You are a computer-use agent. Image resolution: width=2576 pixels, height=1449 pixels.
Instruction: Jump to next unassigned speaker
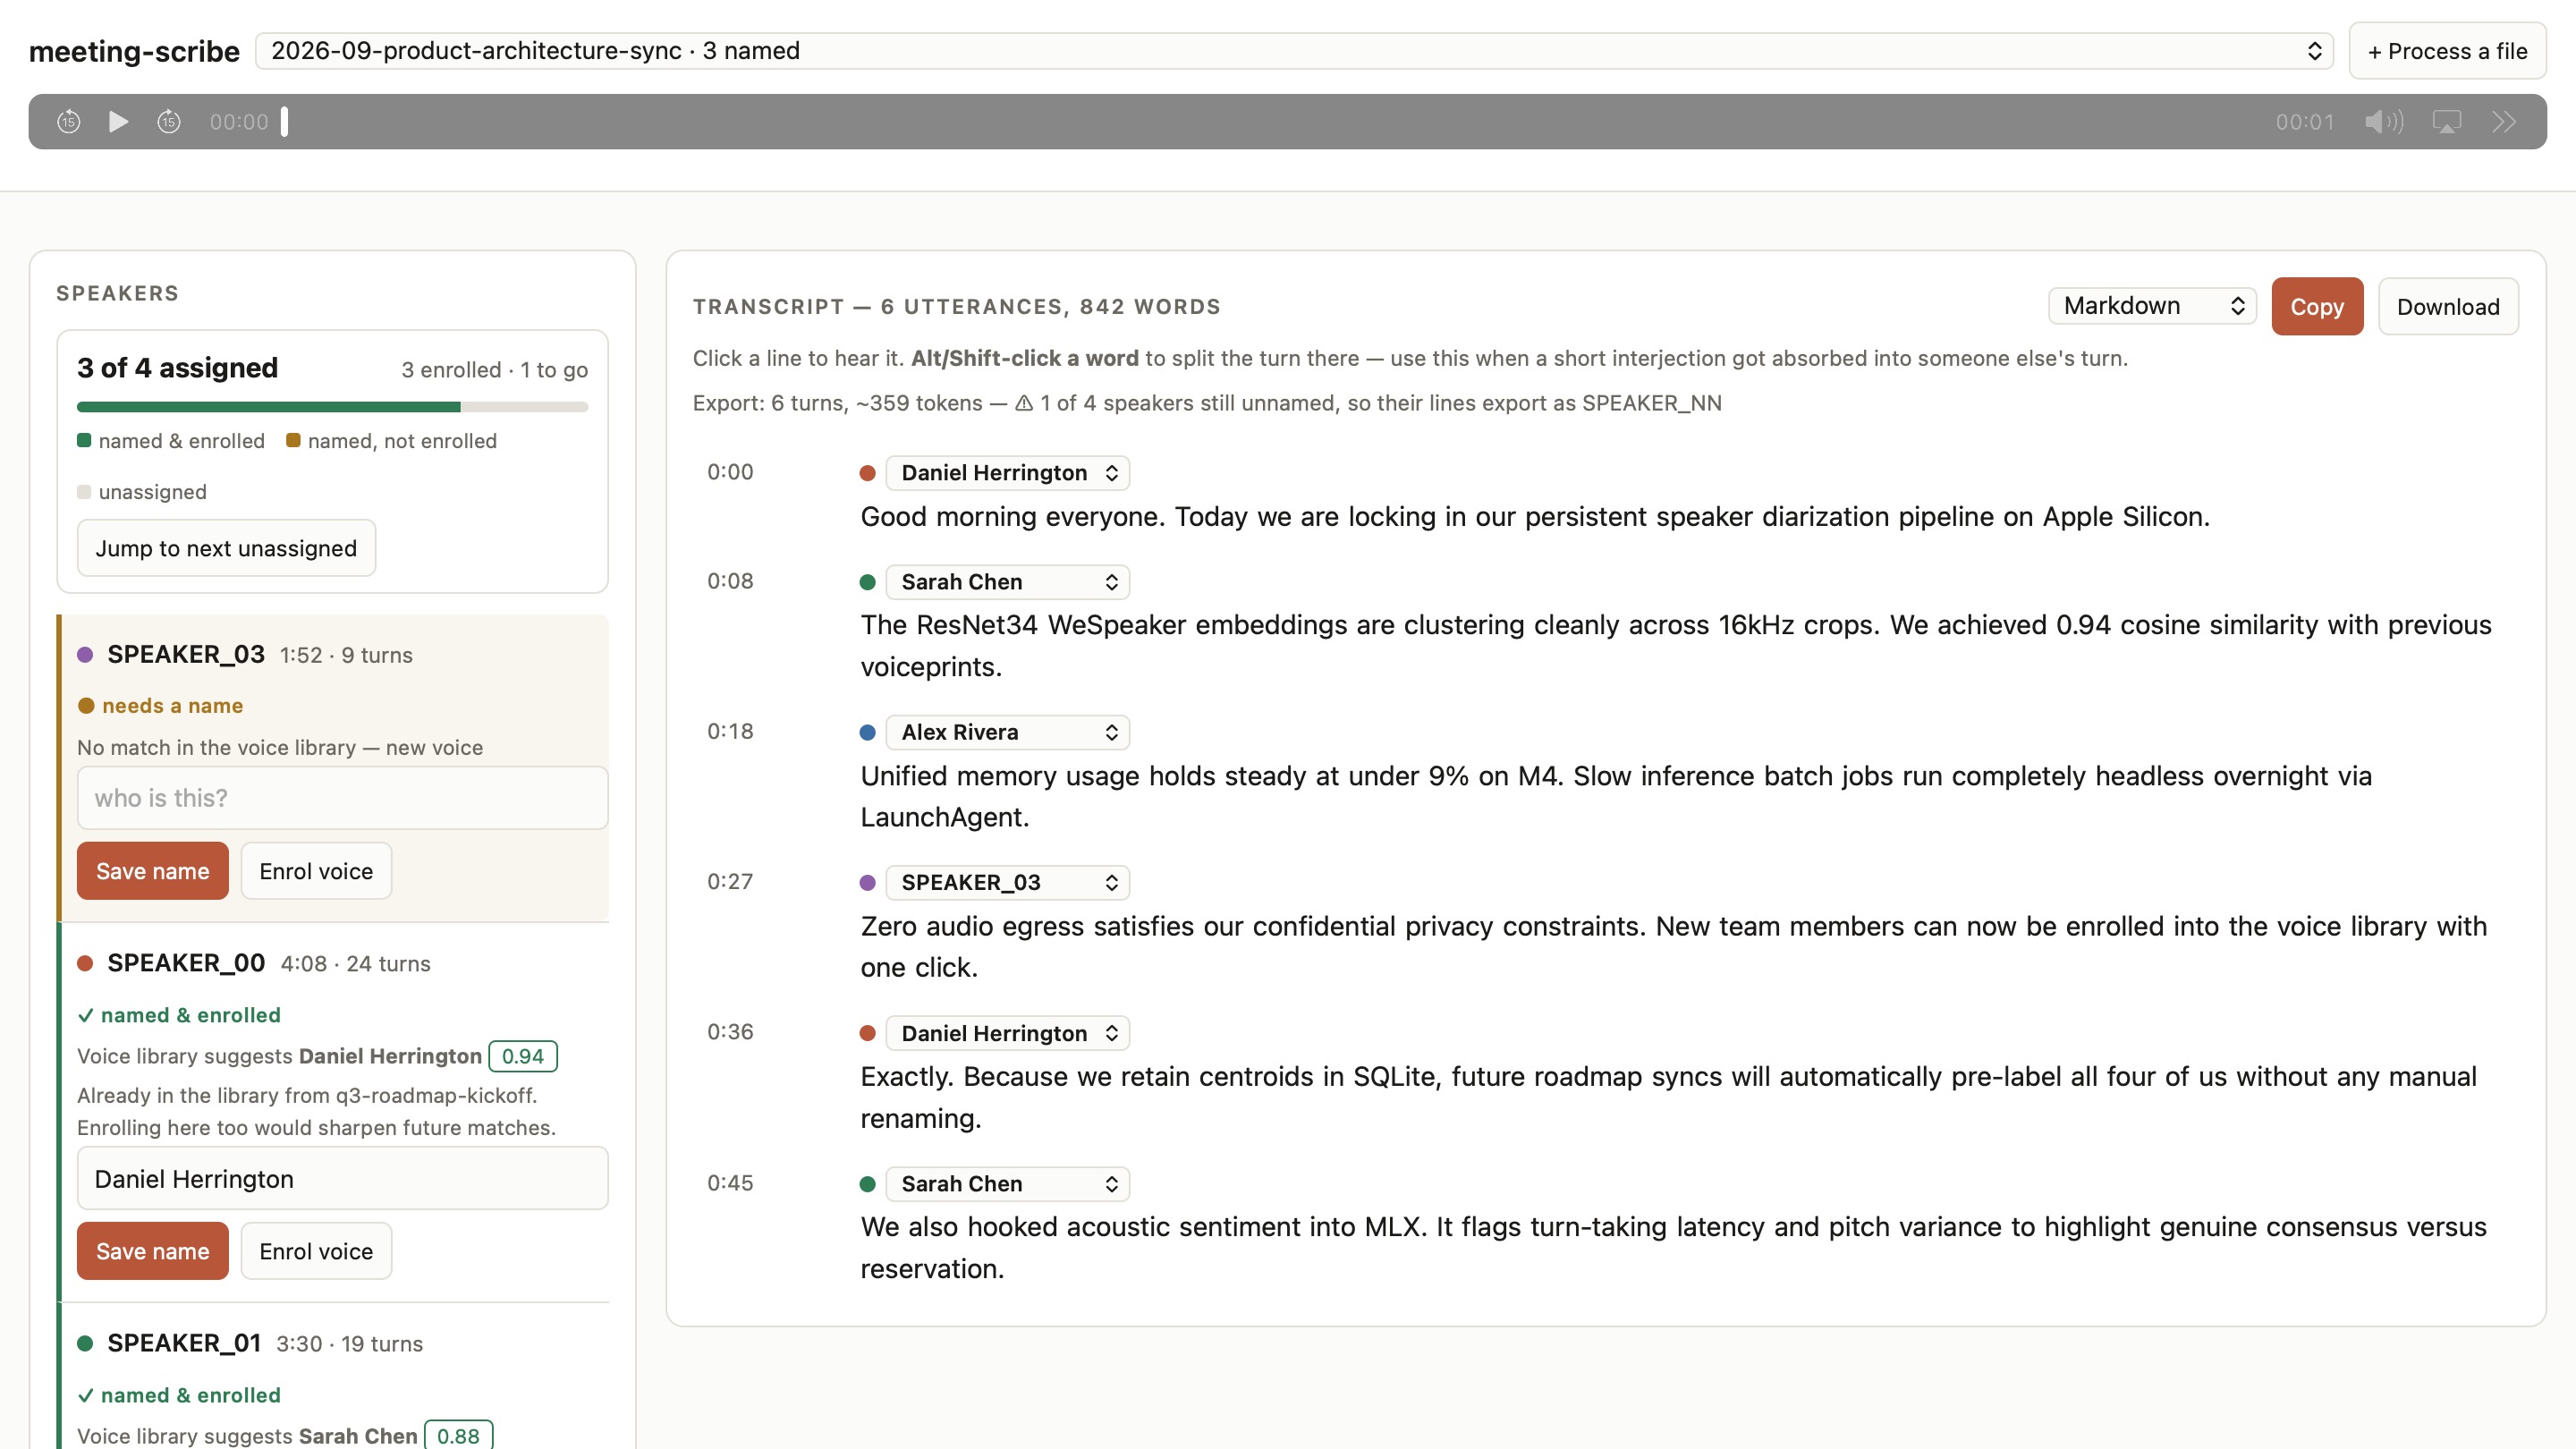(x=226, y=548)
